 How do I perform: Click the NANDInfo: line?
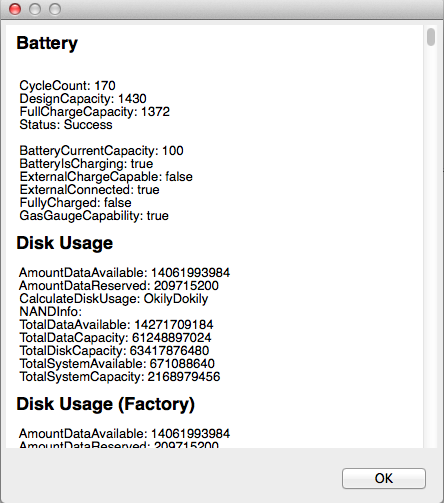point(50,312)
